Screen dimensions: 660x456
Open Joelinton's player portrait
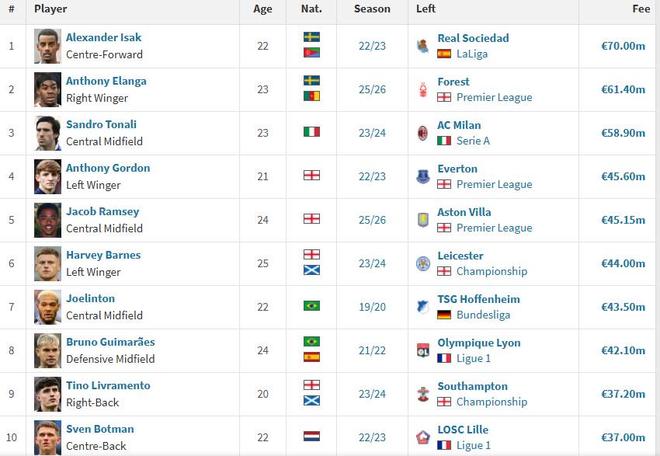tap(47, 307)
